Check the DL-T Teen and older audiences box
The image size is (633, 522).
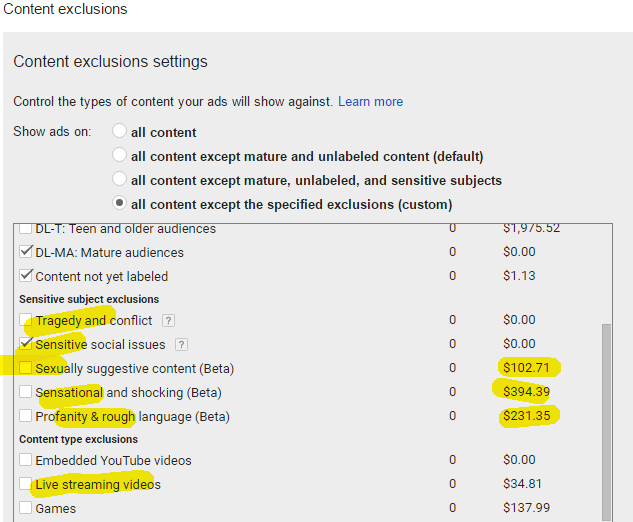coord(26,229)
